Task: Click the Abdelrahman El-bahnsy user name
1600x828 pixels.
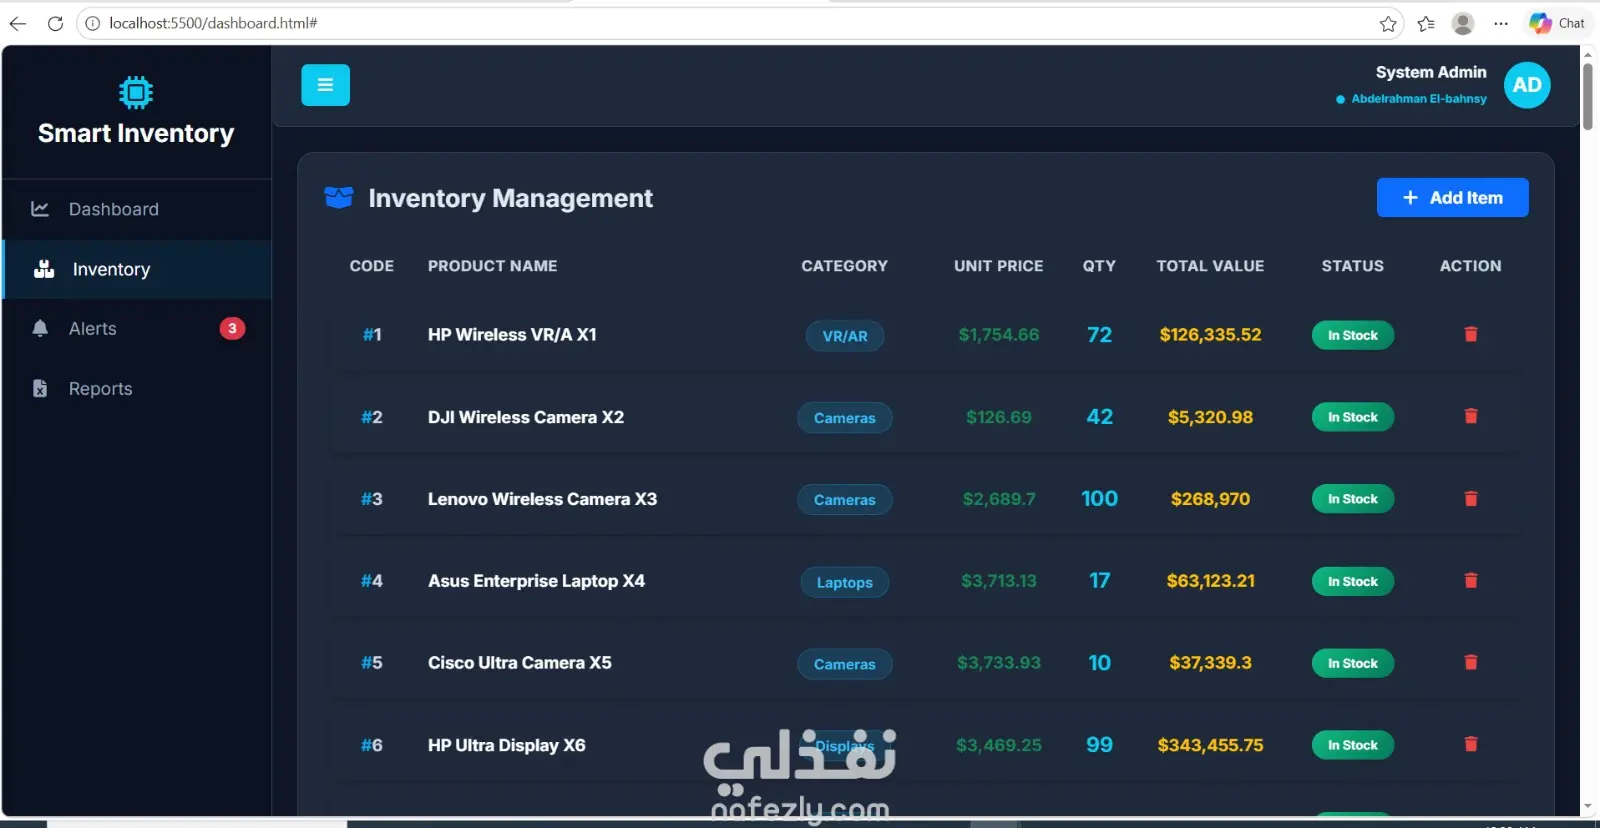Action: click(1419, 99)
